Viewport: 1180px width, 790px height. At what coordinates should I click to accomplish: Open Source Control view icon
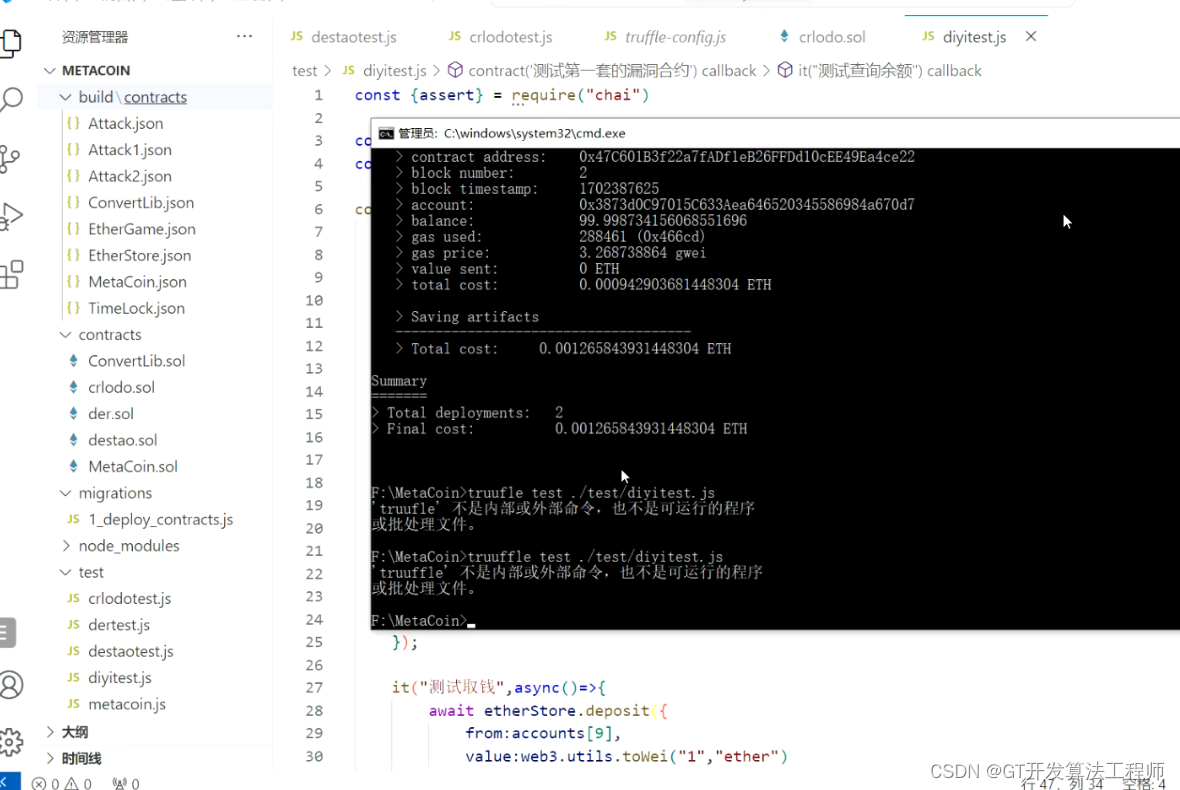pyautogui.click(x=10, y=158)
